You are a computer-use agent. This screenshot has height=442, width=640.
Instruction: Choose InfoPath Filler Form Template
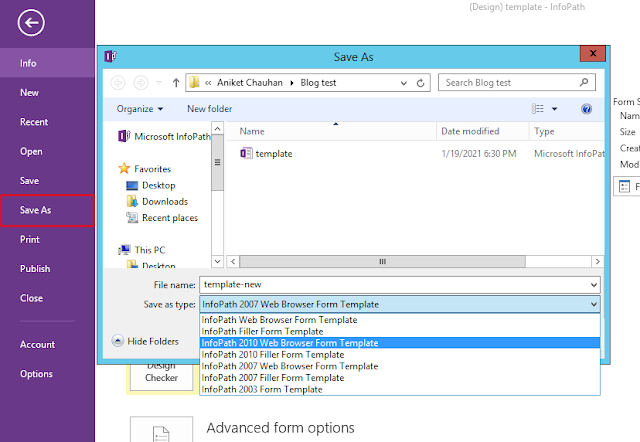coord(400,331)
